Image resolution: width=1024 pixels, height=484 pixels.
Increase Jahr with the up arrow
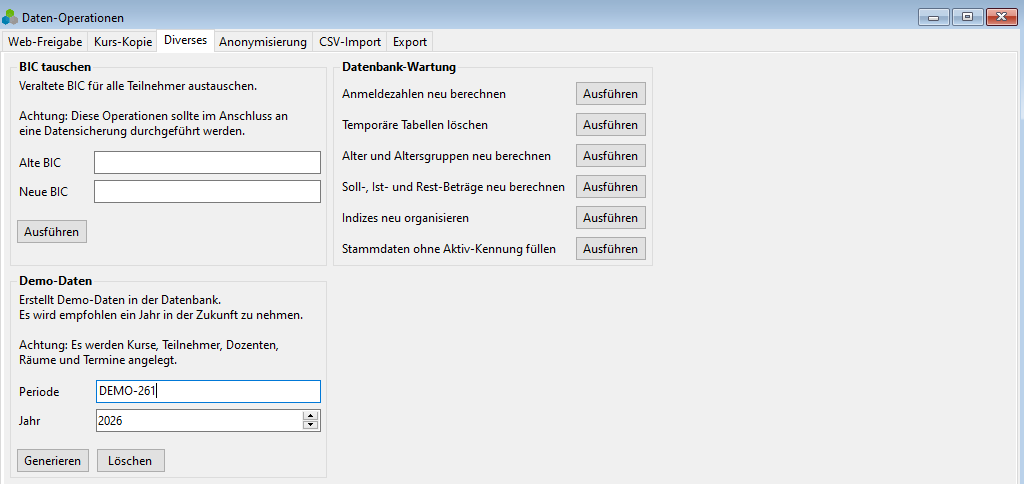[x=311, y=416]
